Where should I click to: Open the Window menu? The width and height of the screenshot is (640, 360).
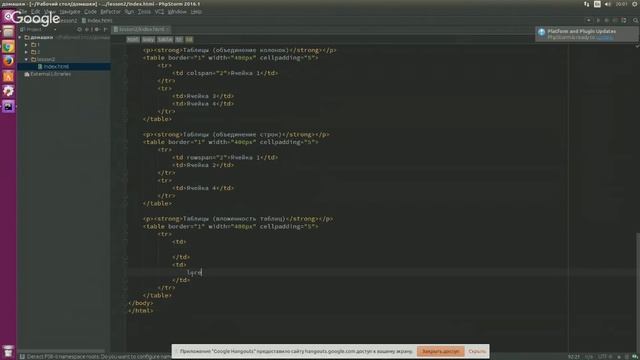point(177,12)
